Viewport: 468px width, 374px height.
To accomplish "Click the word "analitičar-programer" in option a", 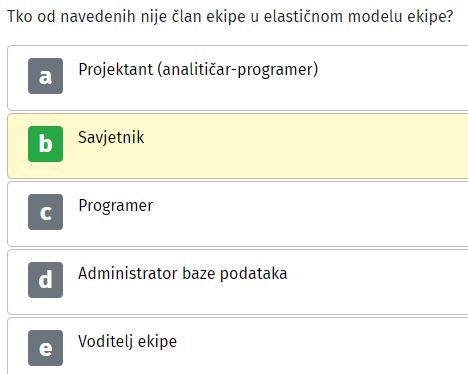I will [238, 70].
